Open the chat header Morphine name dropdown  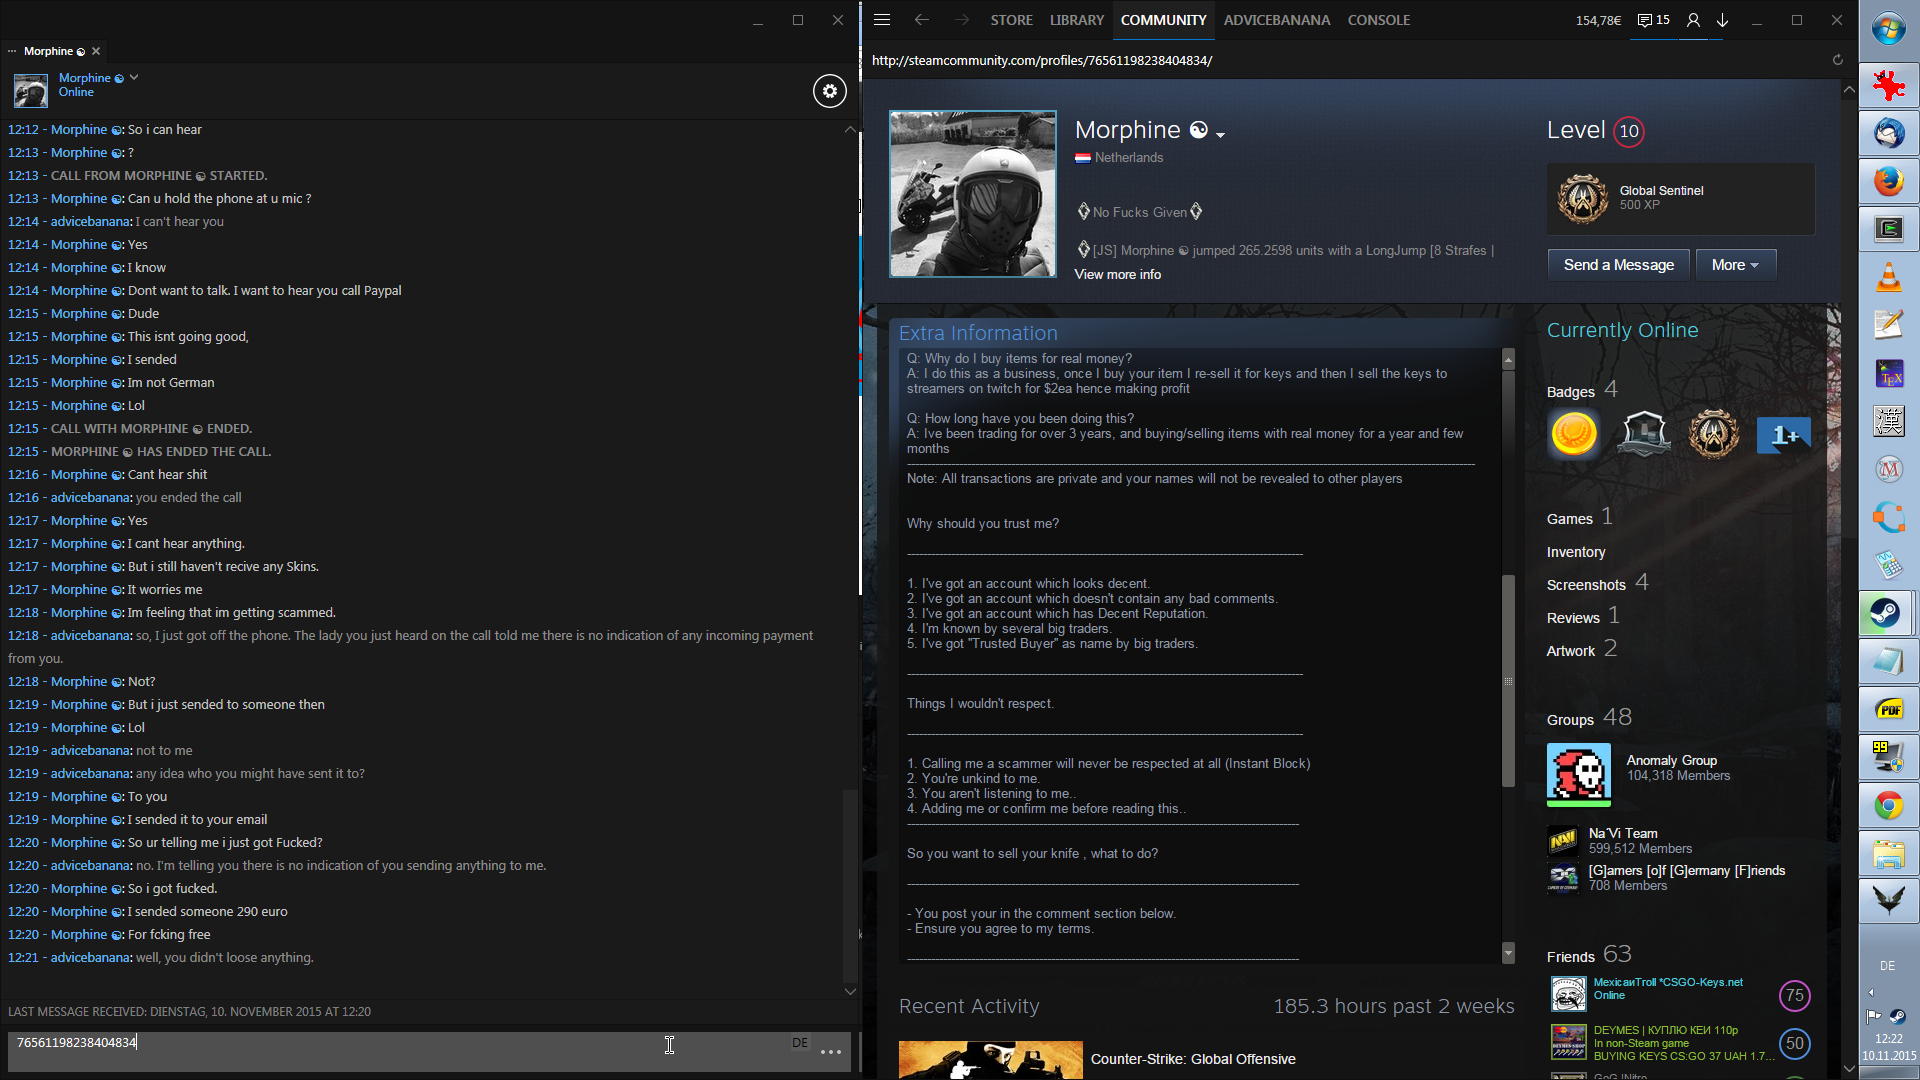[x=134, y=77]
